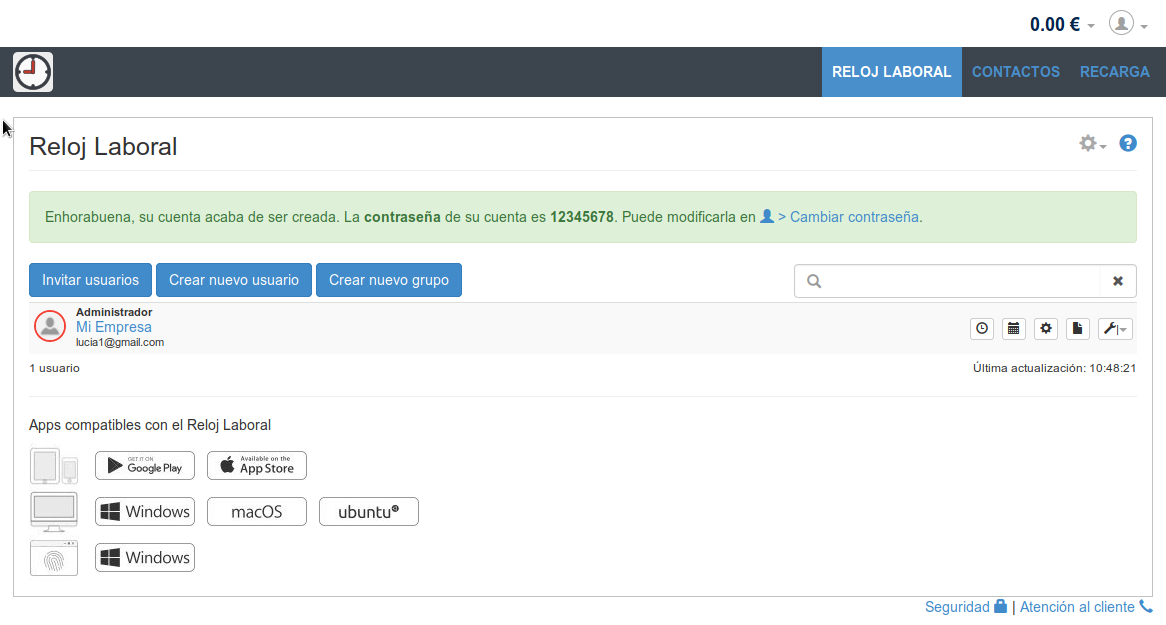
Task: Clear the search field with the X button
Action: pos(1118,281)
